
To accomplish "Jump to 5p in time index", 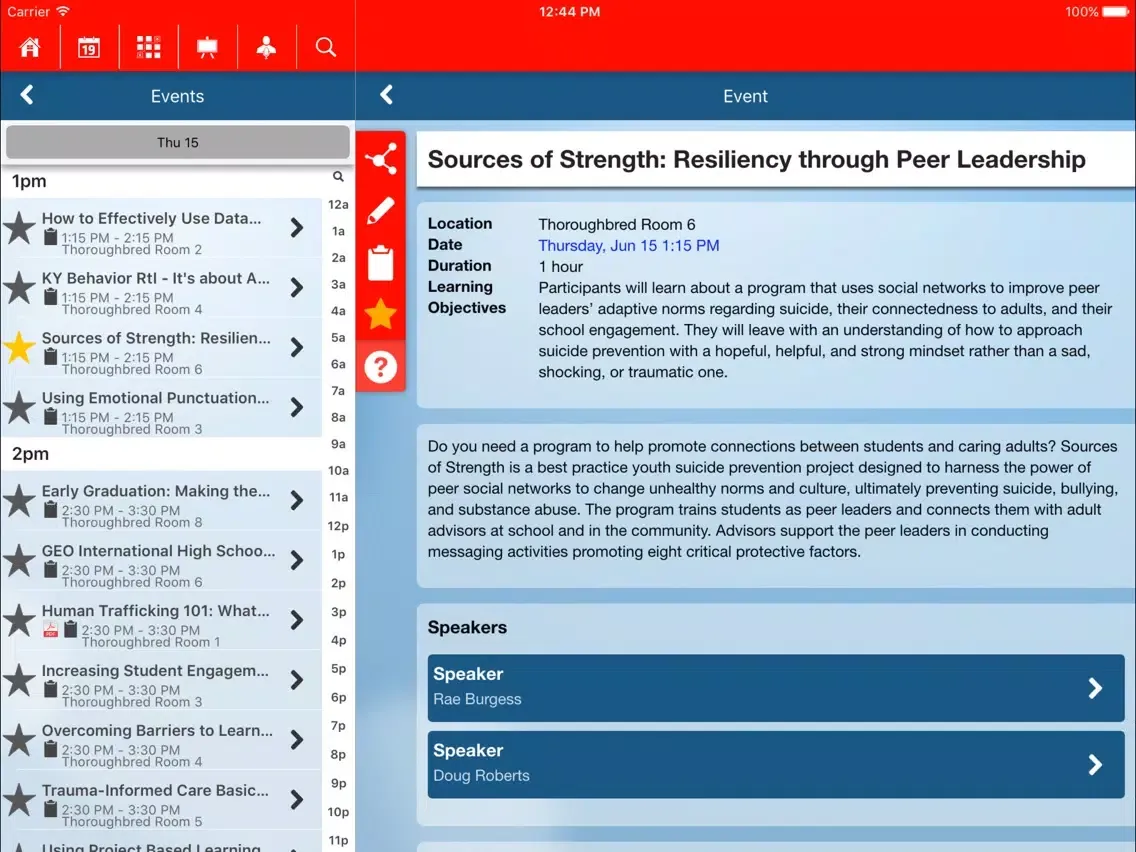I will (338, 669).
